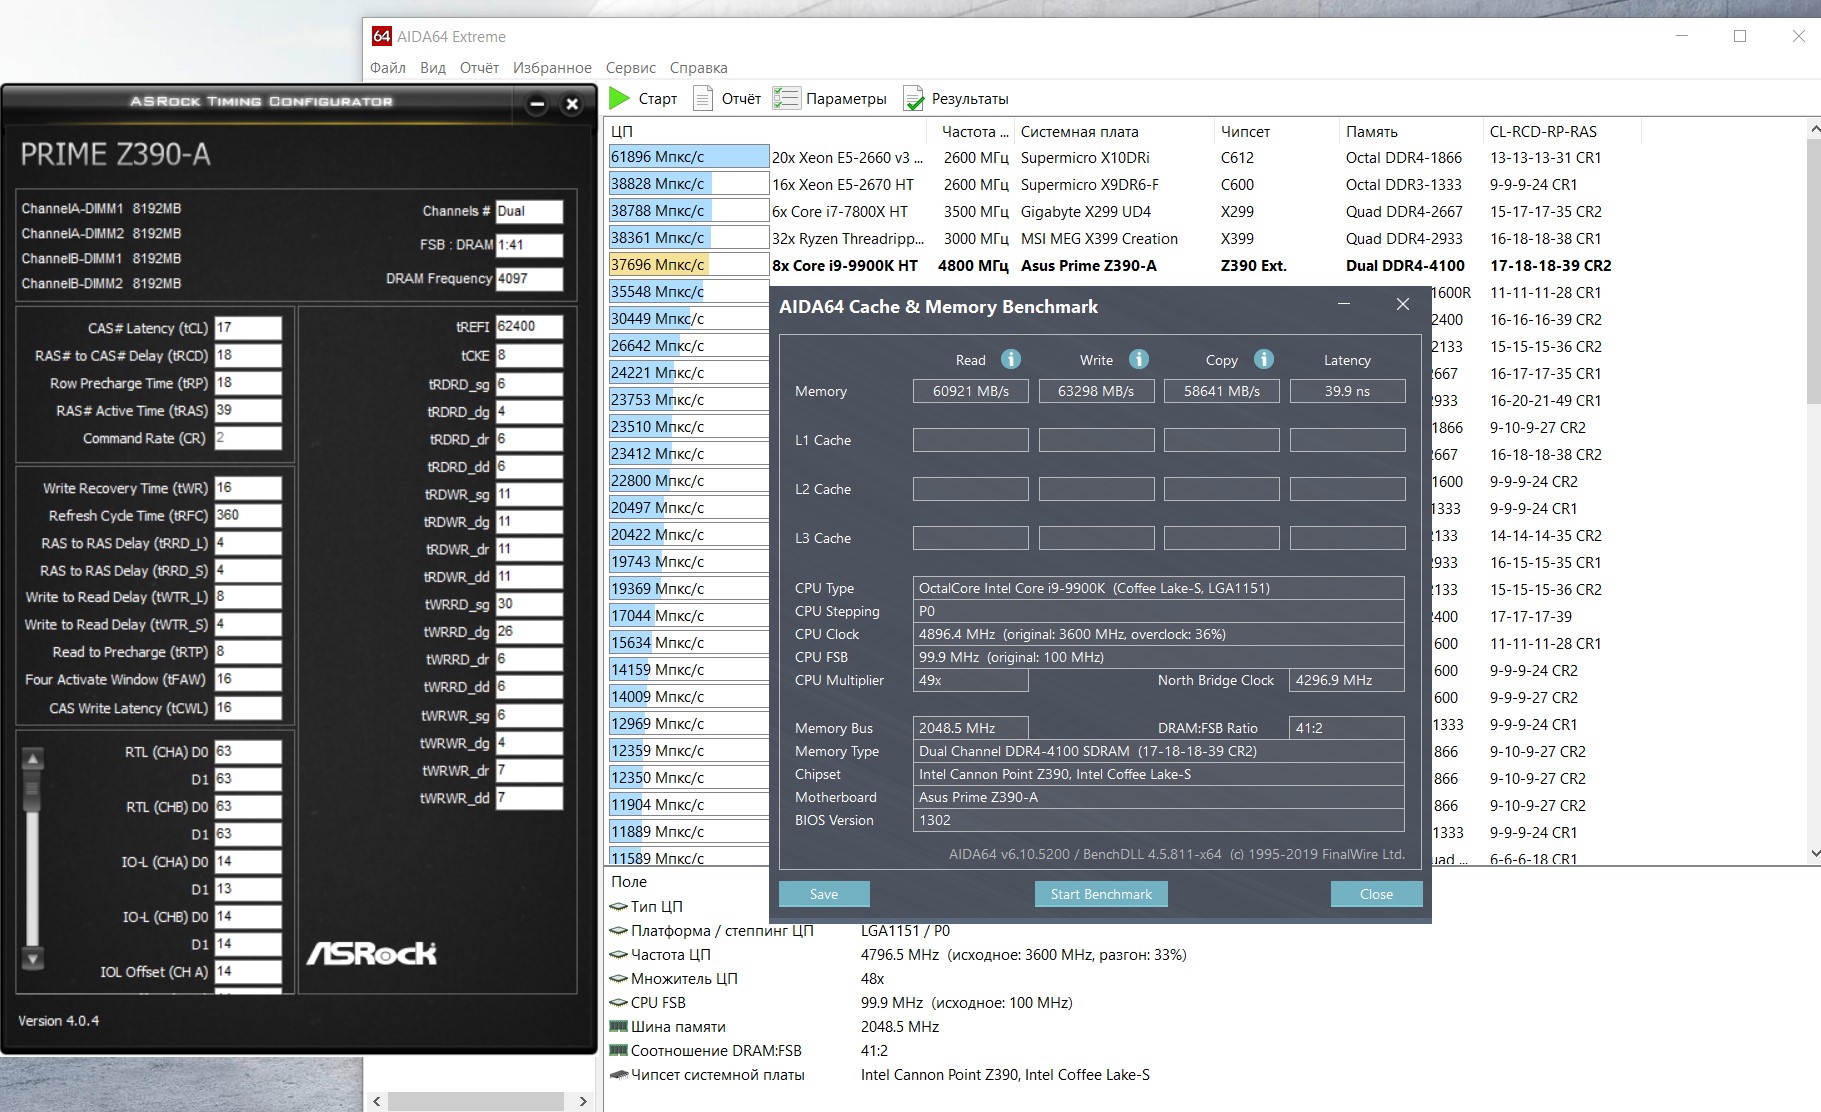Close the ASRock Timing Configurator window
Screen dimensions: 1821x1112
[x=572, y=104]
